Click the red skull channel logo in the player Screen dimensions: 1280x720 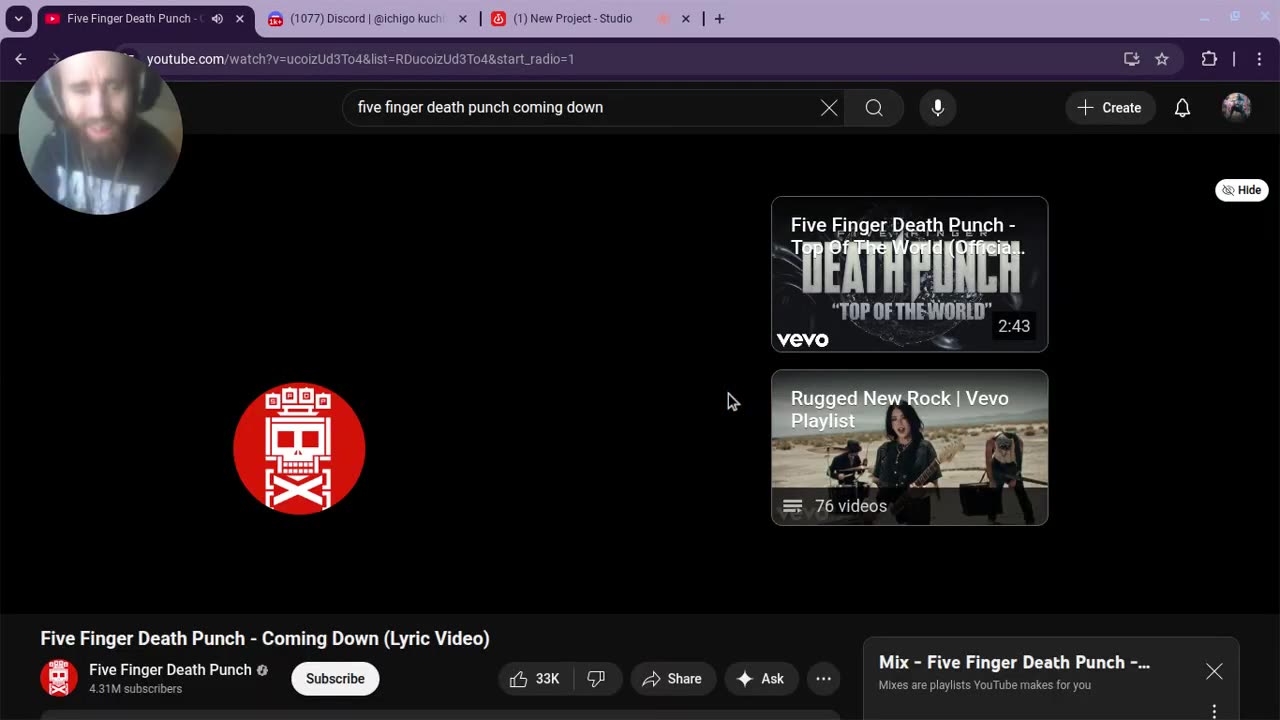299,449
